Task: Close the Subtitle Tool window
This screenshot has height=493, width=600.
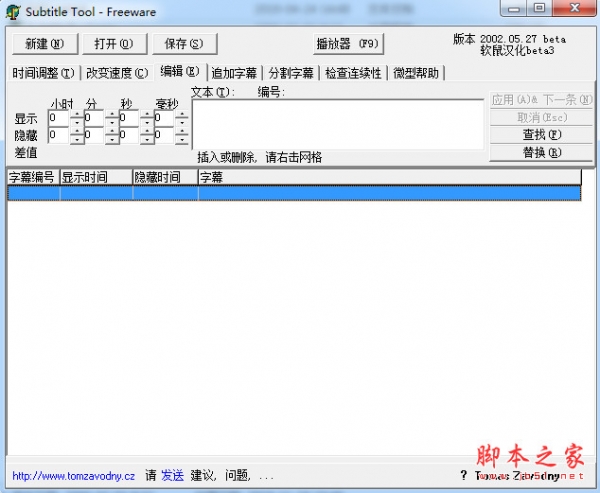Action: 574,8
